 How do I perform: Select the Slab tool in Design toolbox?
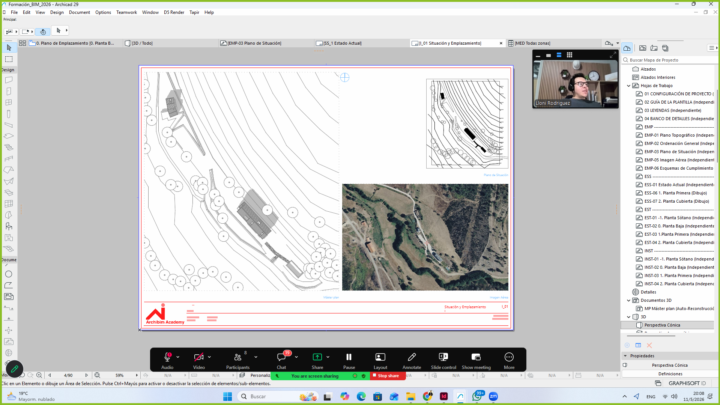(x=9, y=136)
